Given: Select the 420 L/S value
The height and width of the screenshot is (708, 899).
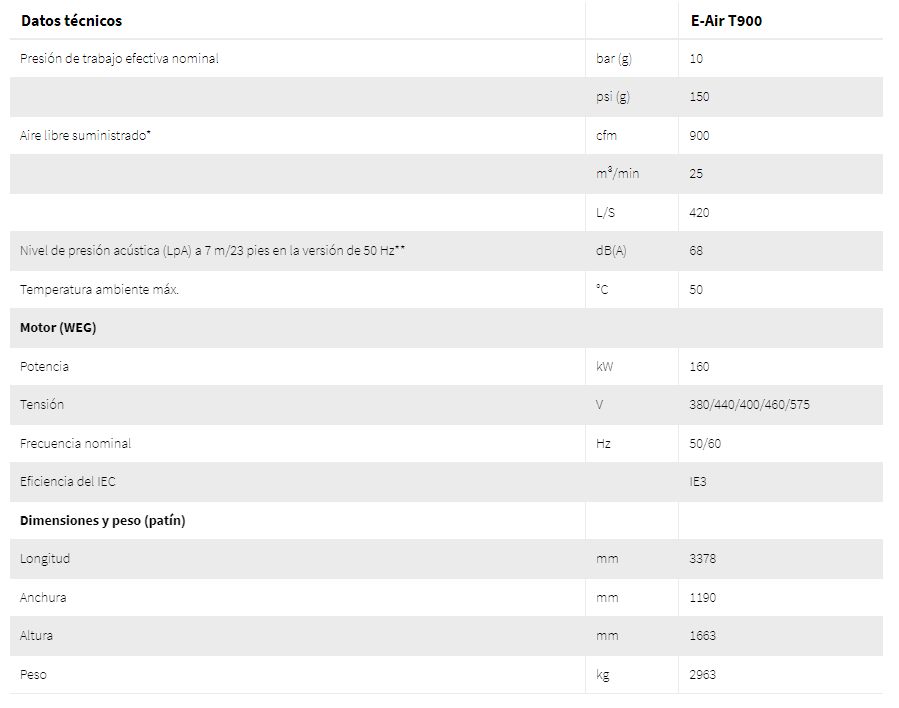Looking at the screenshot, I should (699, 213).
